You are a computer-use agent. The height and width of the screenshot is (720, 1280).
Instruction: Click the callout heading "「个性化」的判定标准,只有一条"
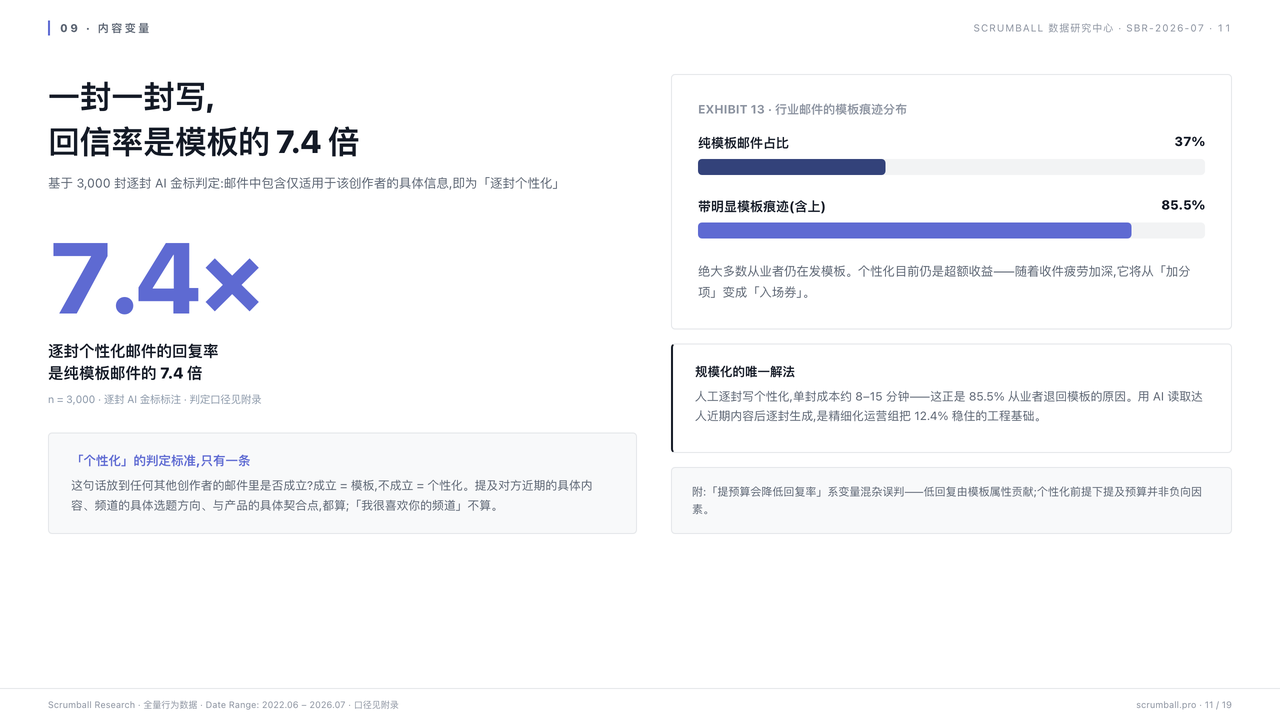(161, 461)
